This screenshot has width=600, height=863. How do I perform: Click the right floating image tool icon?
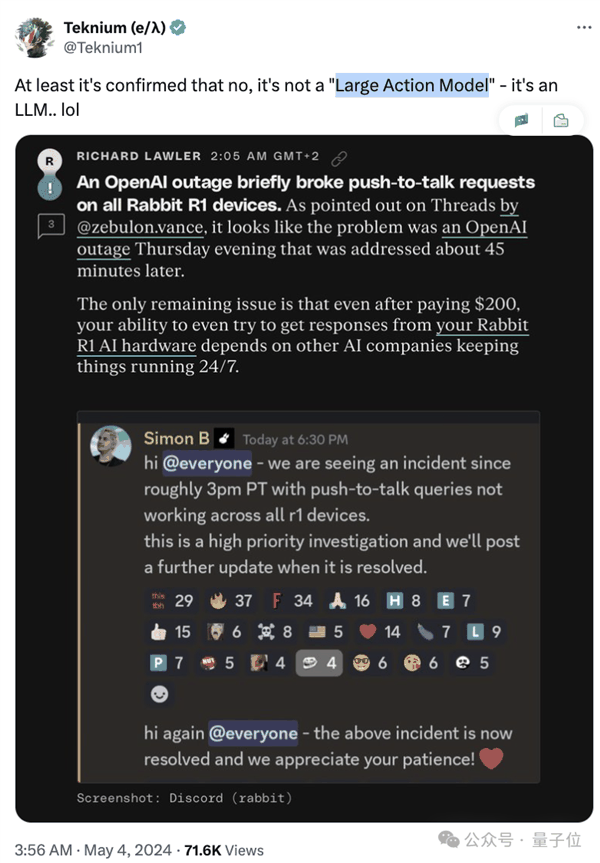[x=561, y=121]
